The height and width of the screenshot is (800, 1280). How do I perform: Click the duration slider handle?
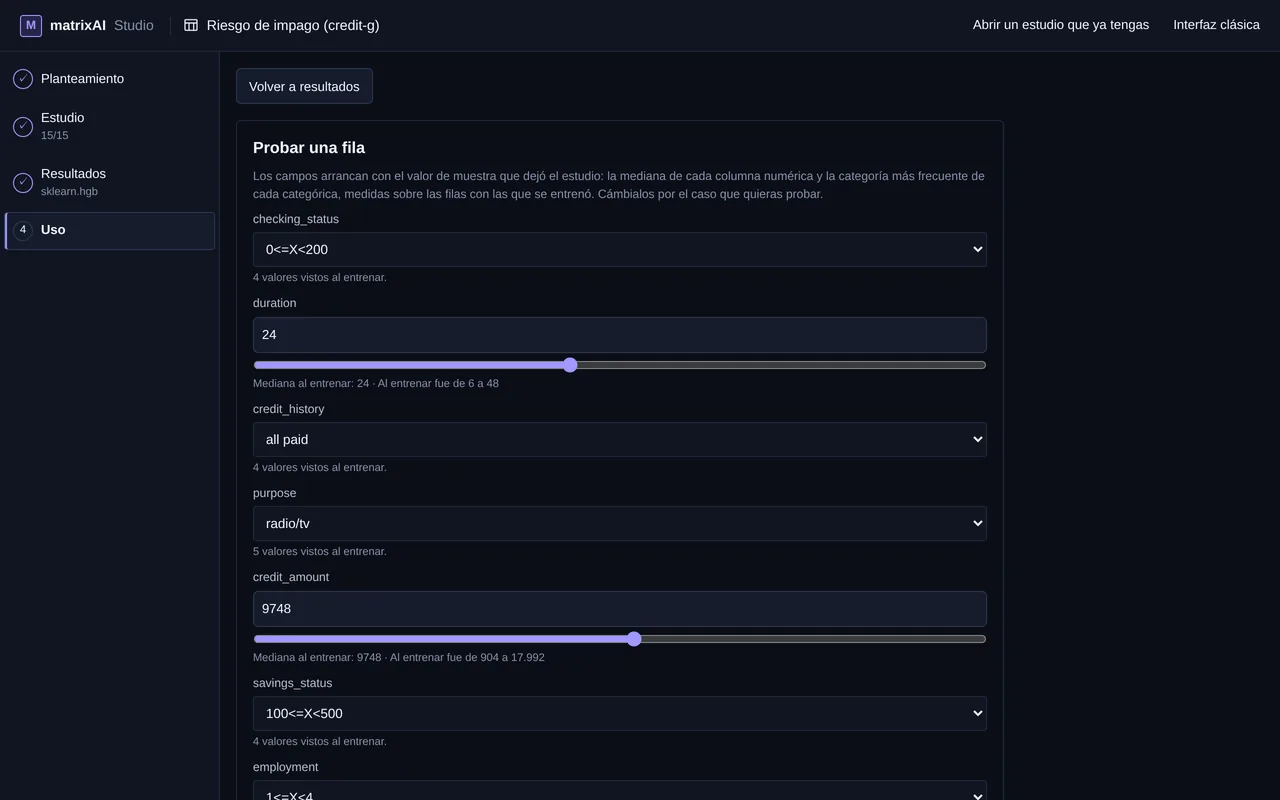570,365
